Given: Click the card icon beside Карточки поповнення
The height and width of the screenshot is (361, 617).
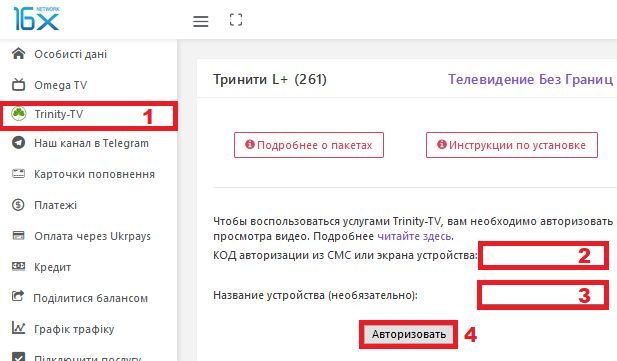Looking at the screenshot, I should [x=18, y=174].
